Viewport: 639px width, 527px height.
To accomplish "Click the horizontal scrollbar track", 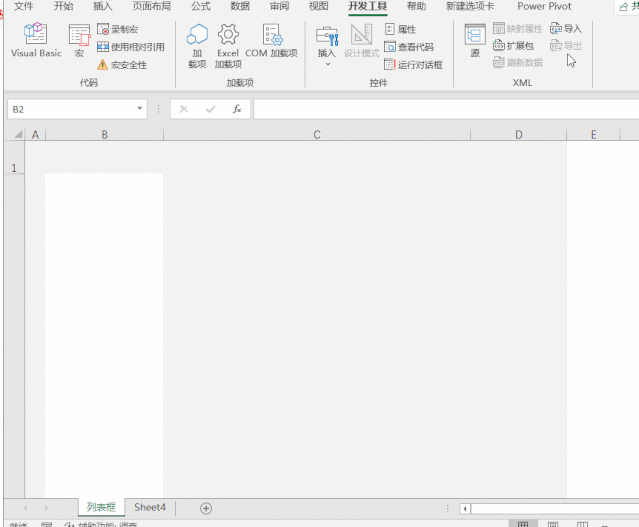I will click(x=555, y=508).
